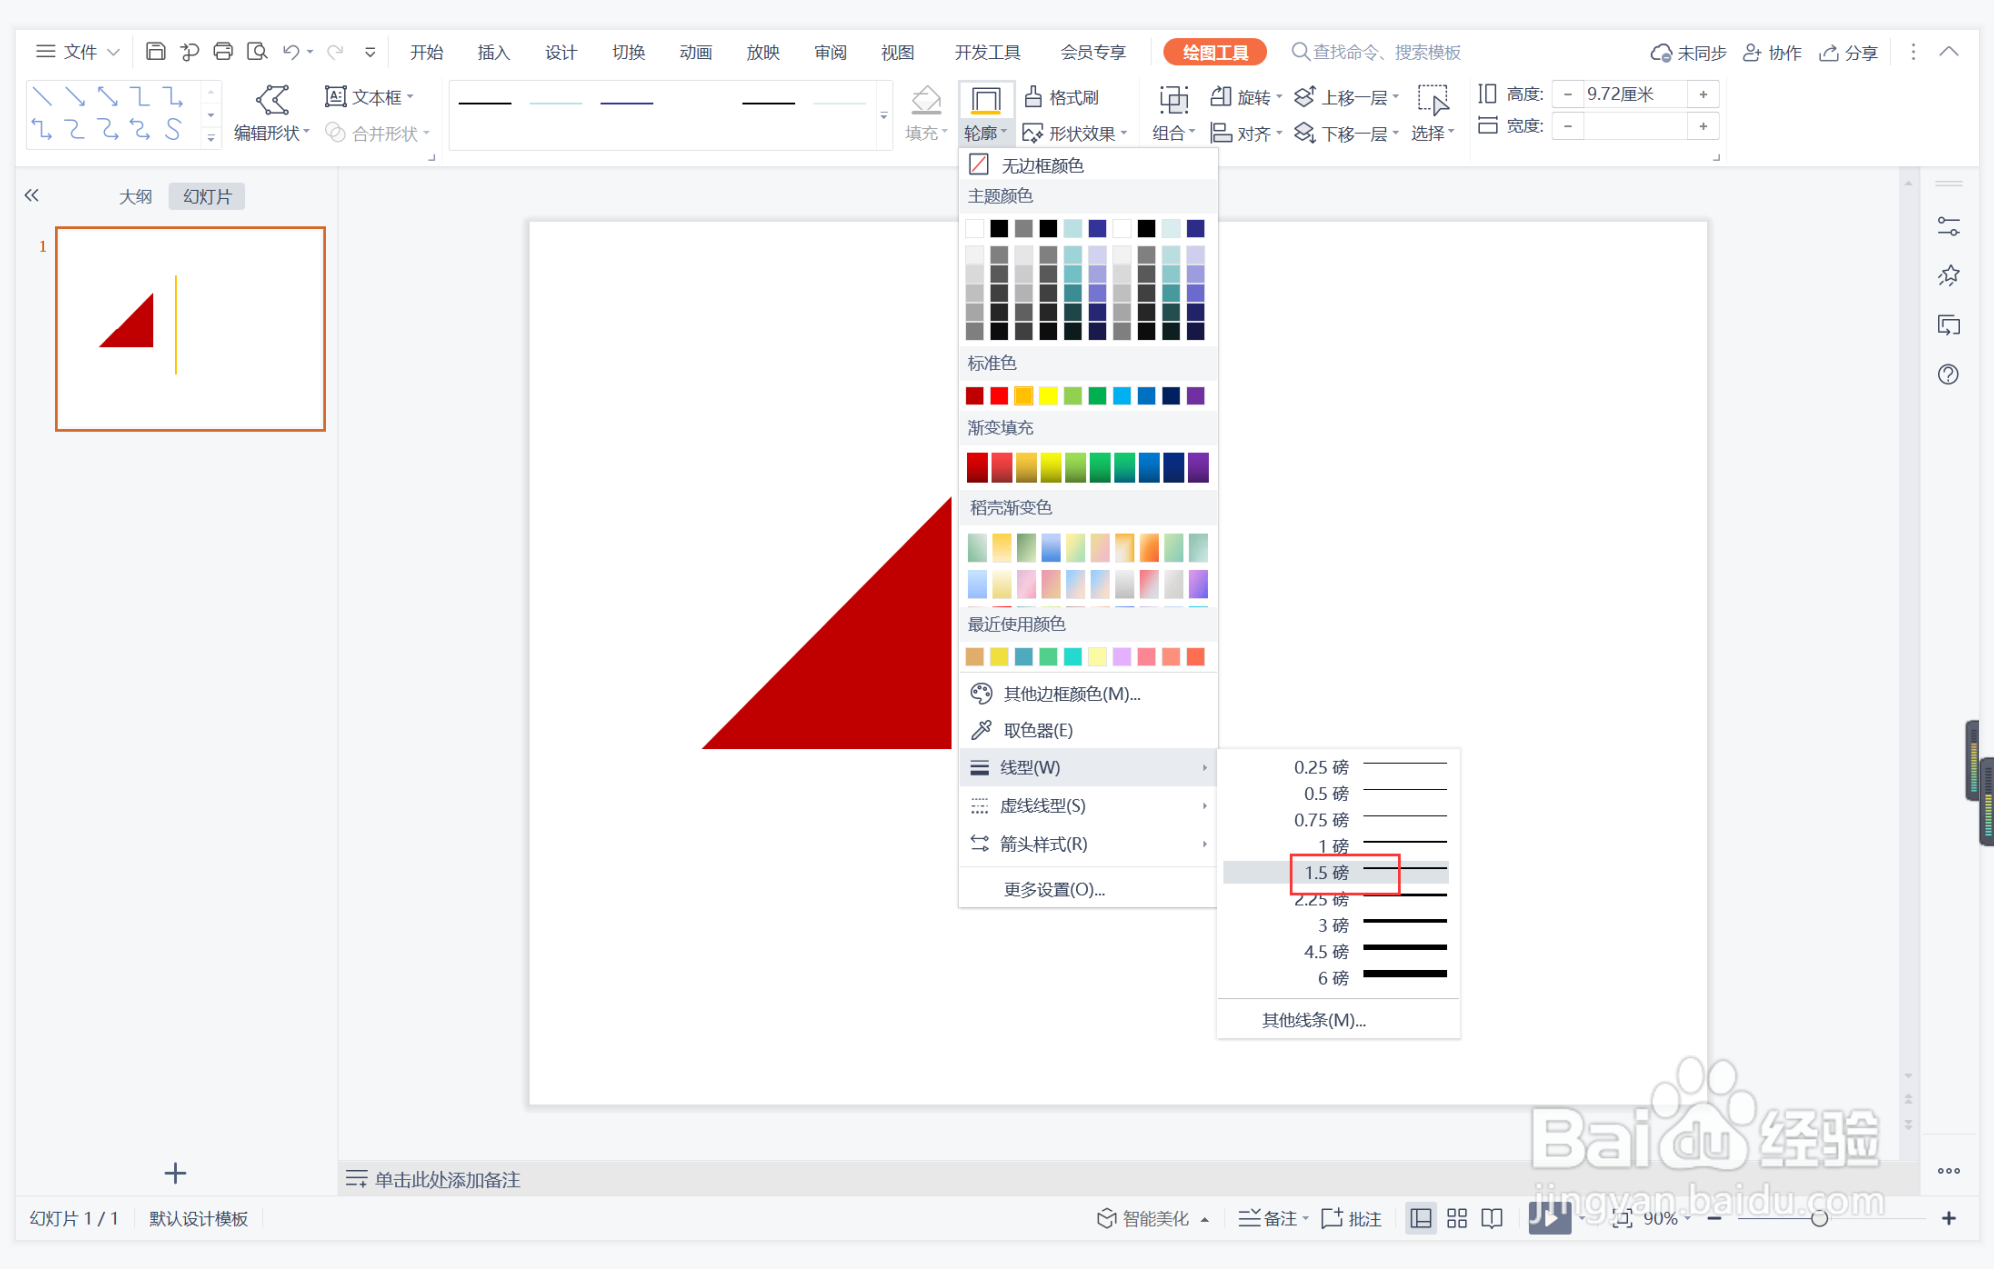Viewport: 1994px width, 1269px height.
Task: Pick the yellow standard color swatch
Action: pos(1048,396)
